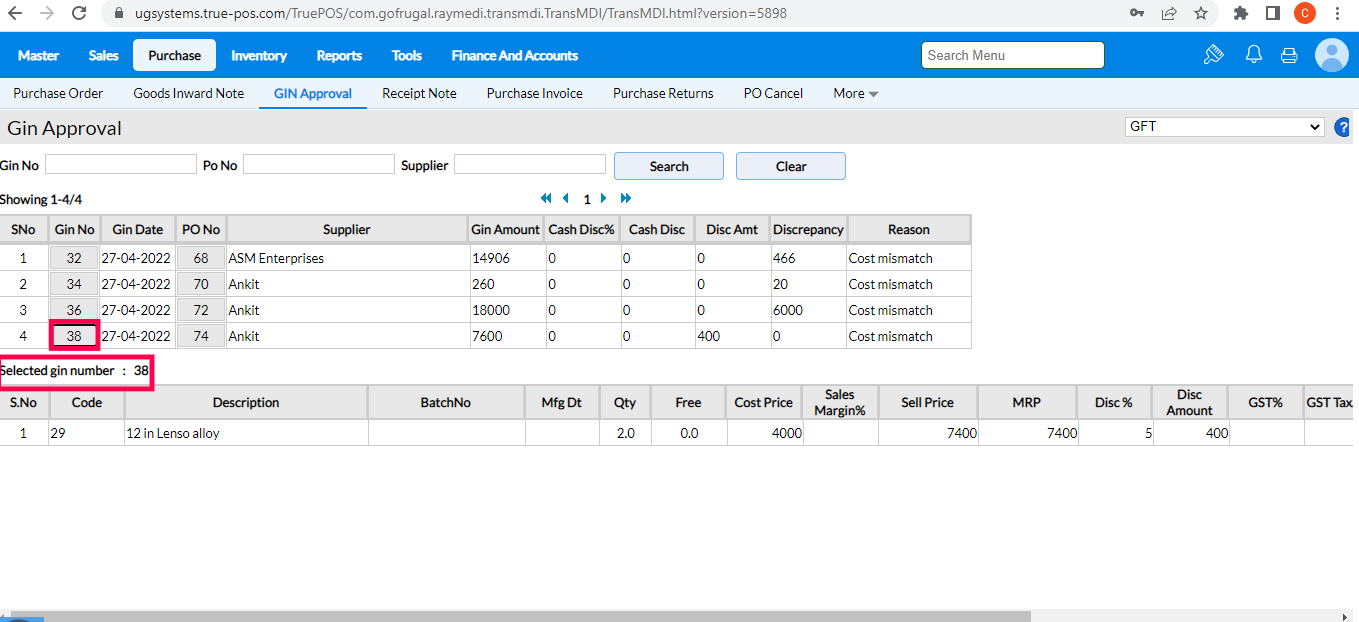Image resolution: width=1359 pixels, height=622 pixels.
Task: Open the browser extensions puzzle icon
Action: 1241,14
